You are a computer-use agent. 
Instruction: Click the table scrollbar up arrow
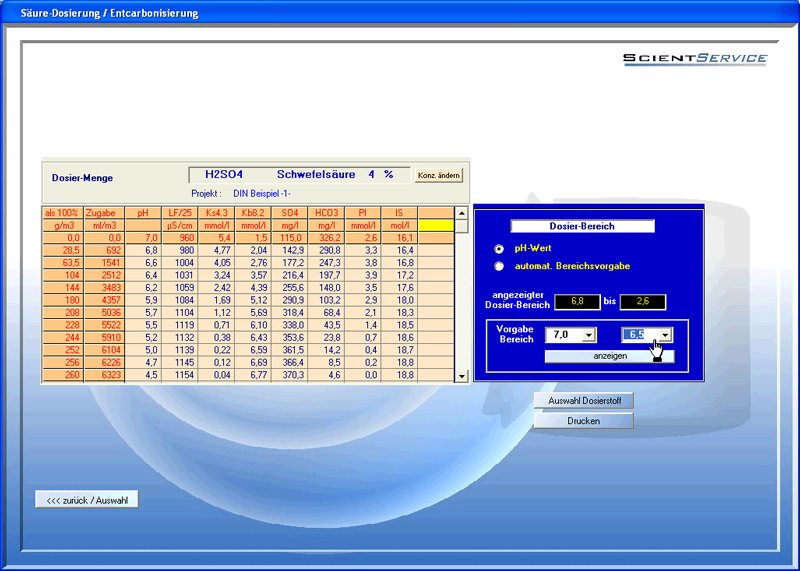coord(461,213)
